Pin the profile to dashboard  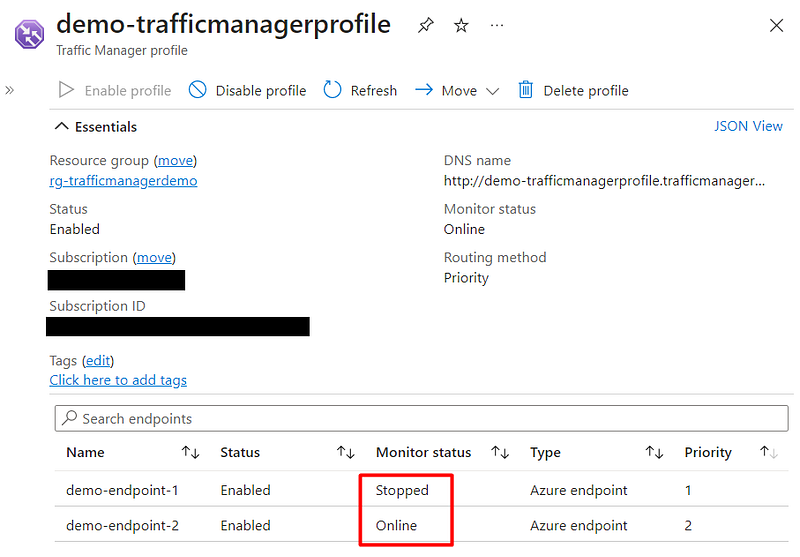426,25
